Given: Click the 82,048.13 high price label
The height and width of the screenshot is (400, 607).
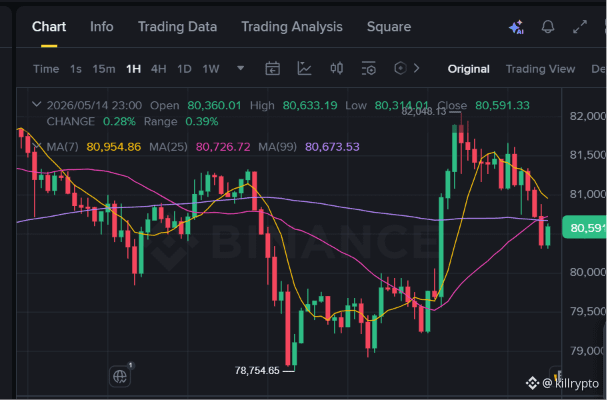Looking at the screenshot, I should [x=424, y=112].
